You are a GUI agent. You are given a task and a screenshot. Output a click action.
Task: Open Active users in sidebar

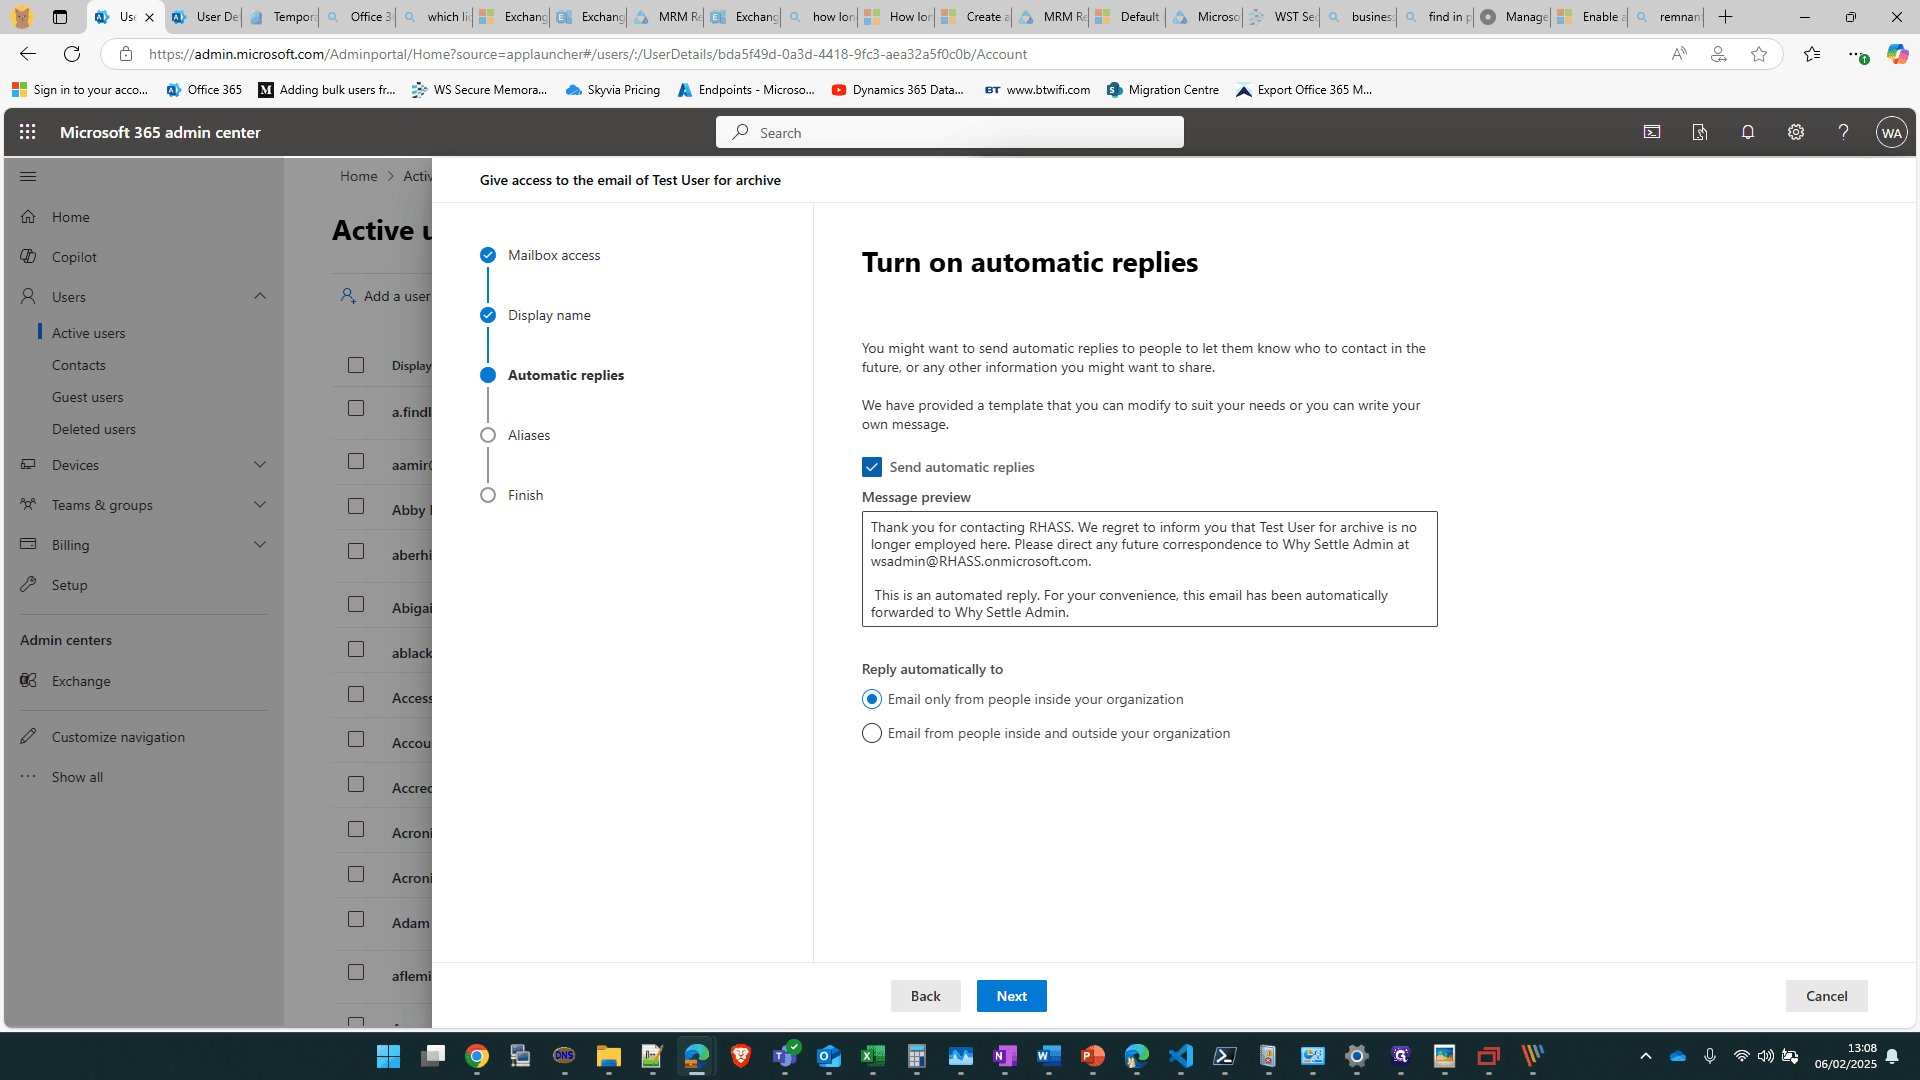89,333
